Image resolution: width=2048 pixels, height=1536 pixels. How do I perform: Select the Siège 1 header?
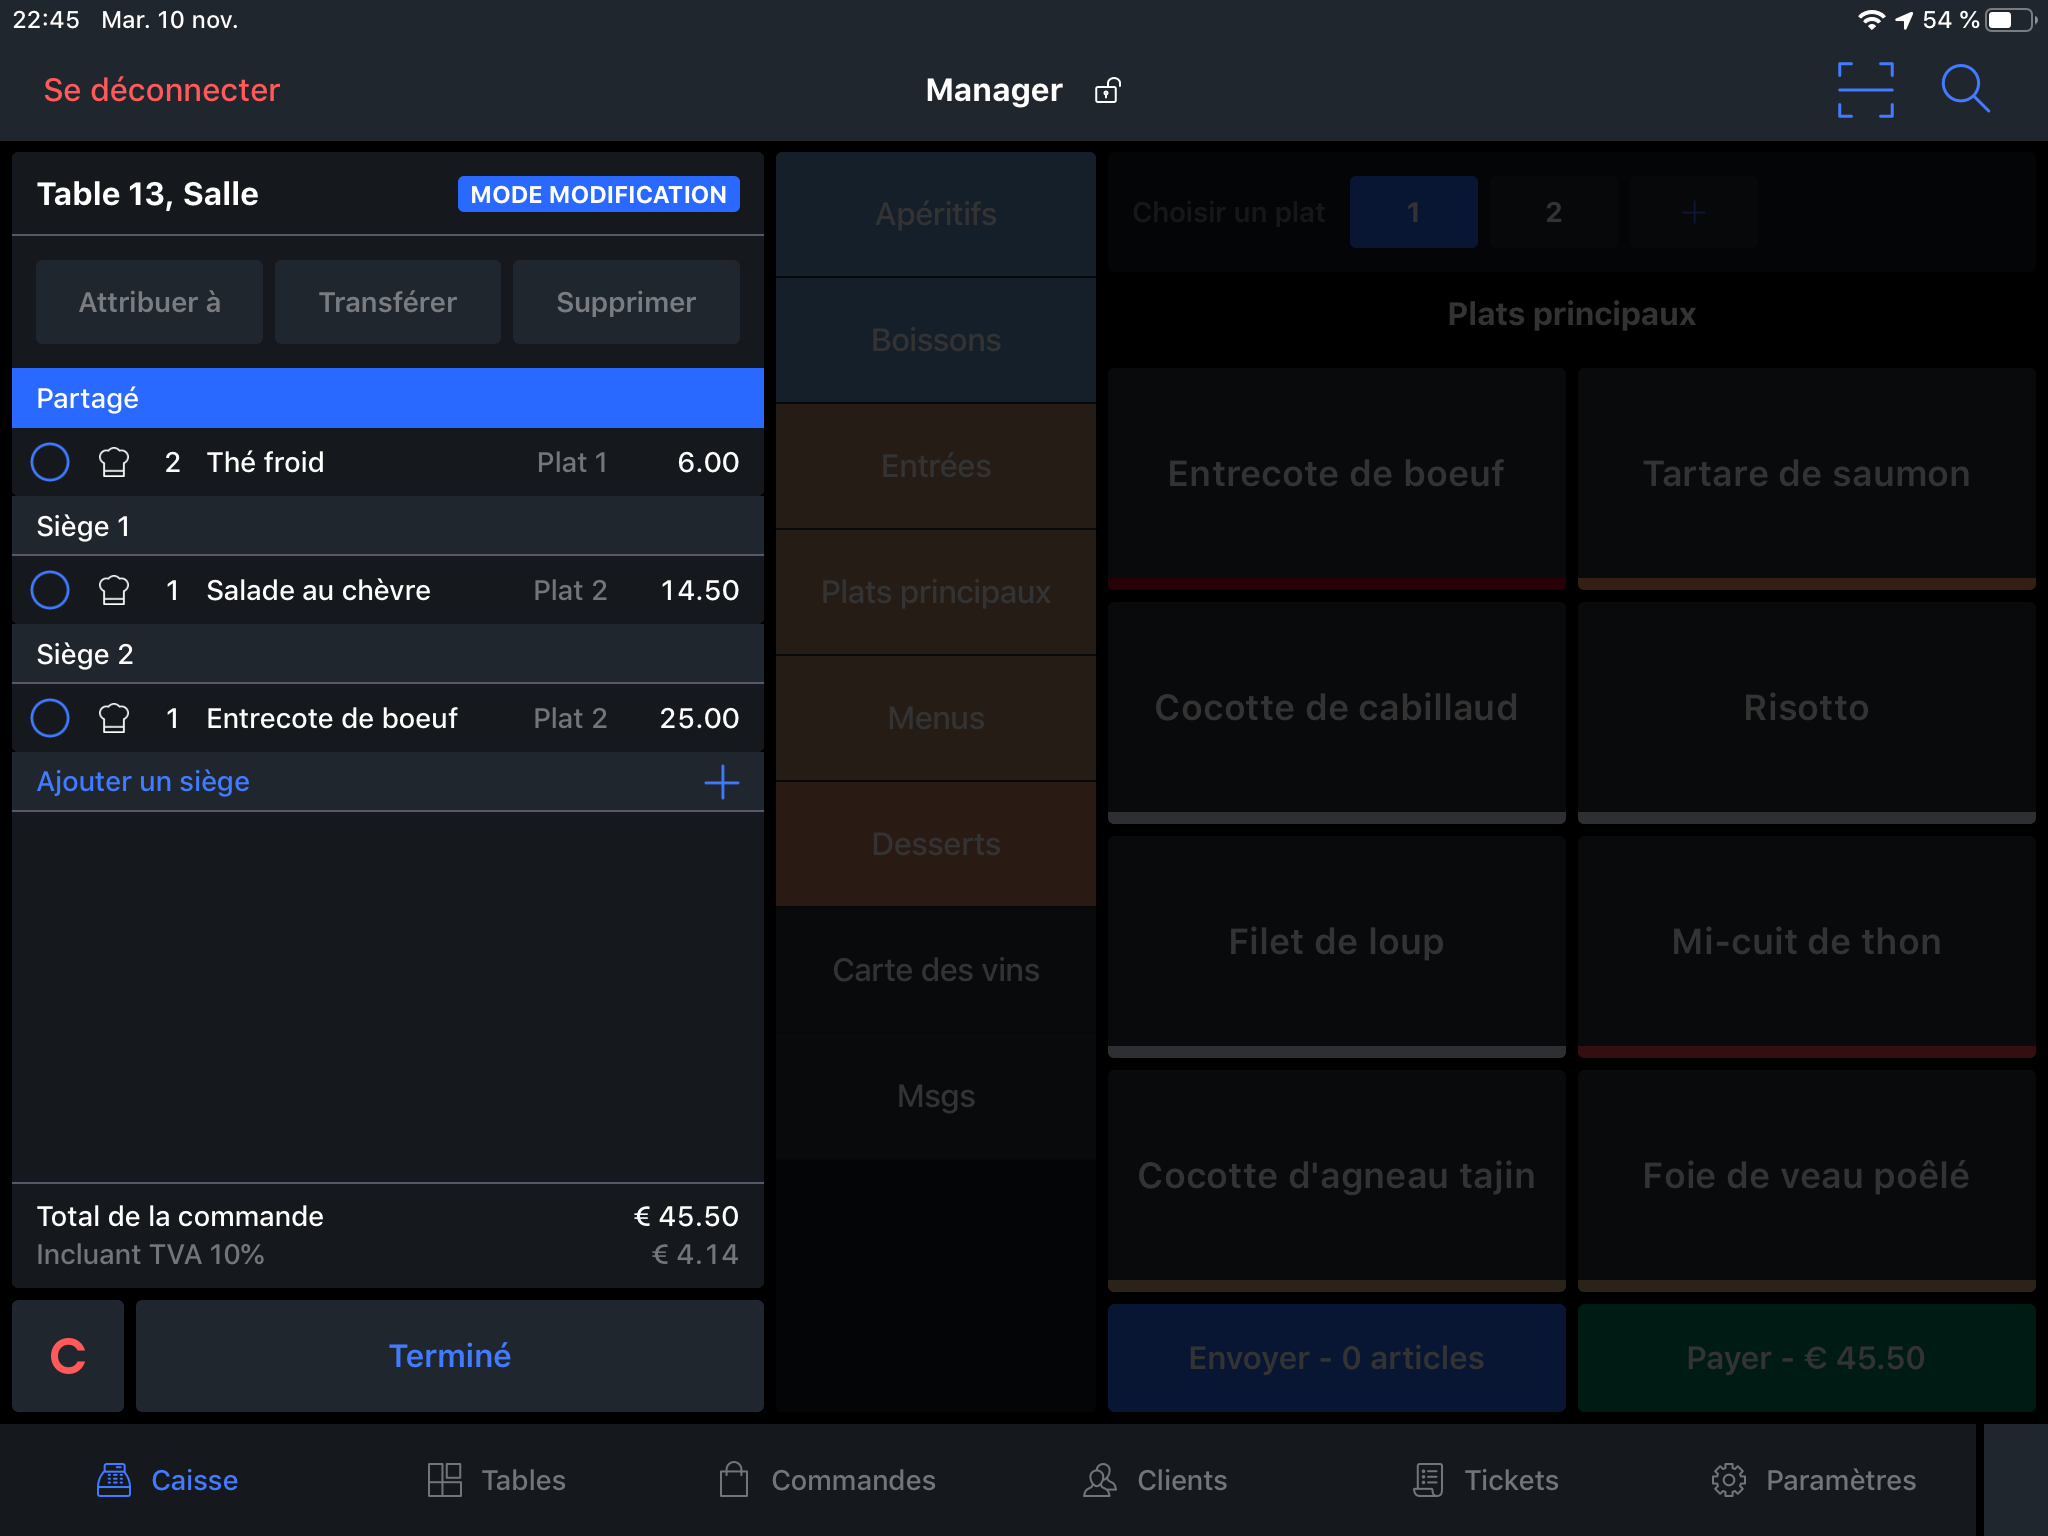pyautogui.click(x=388, y=526)
